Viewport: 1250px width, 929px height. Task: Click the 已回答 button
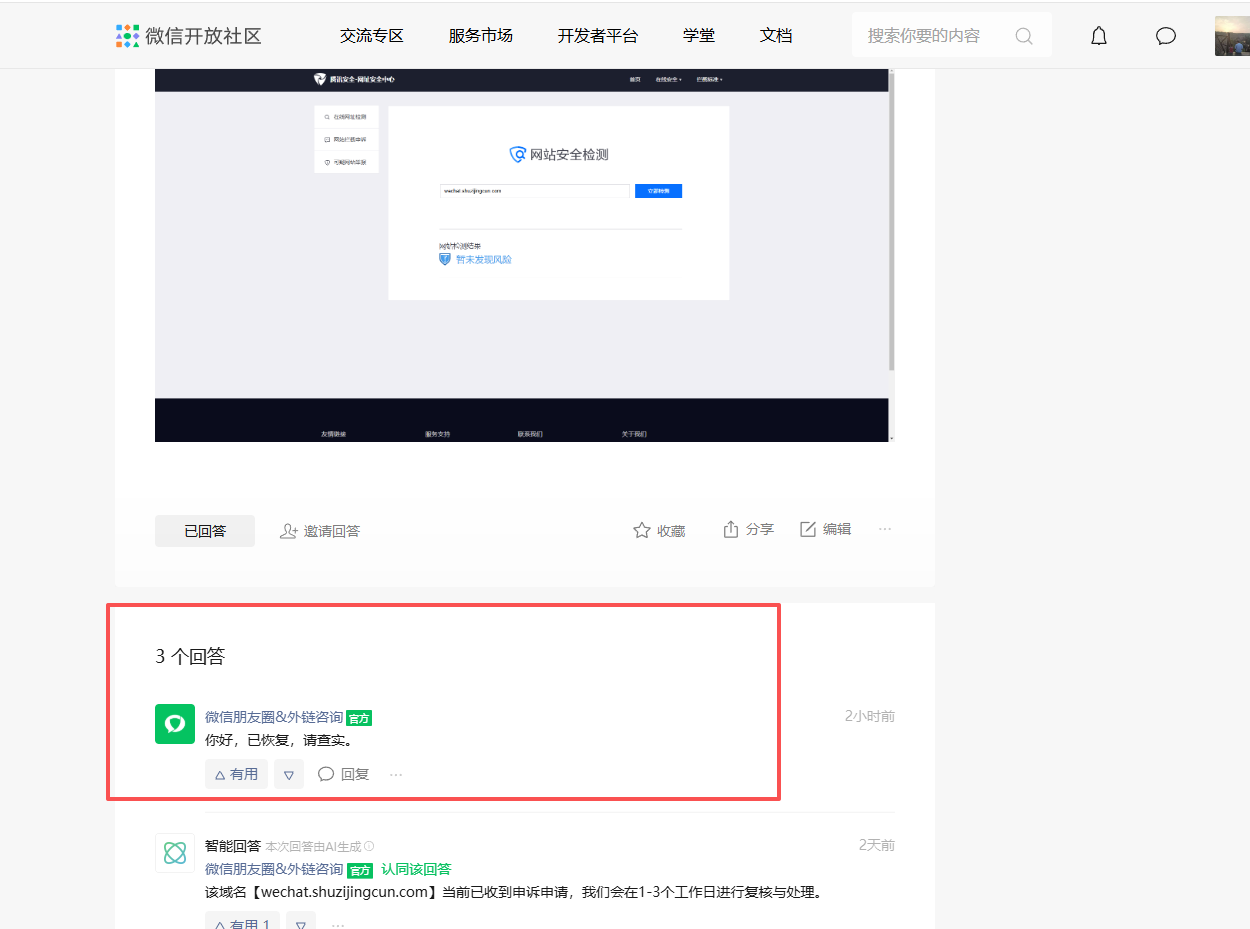coord(205,531)
